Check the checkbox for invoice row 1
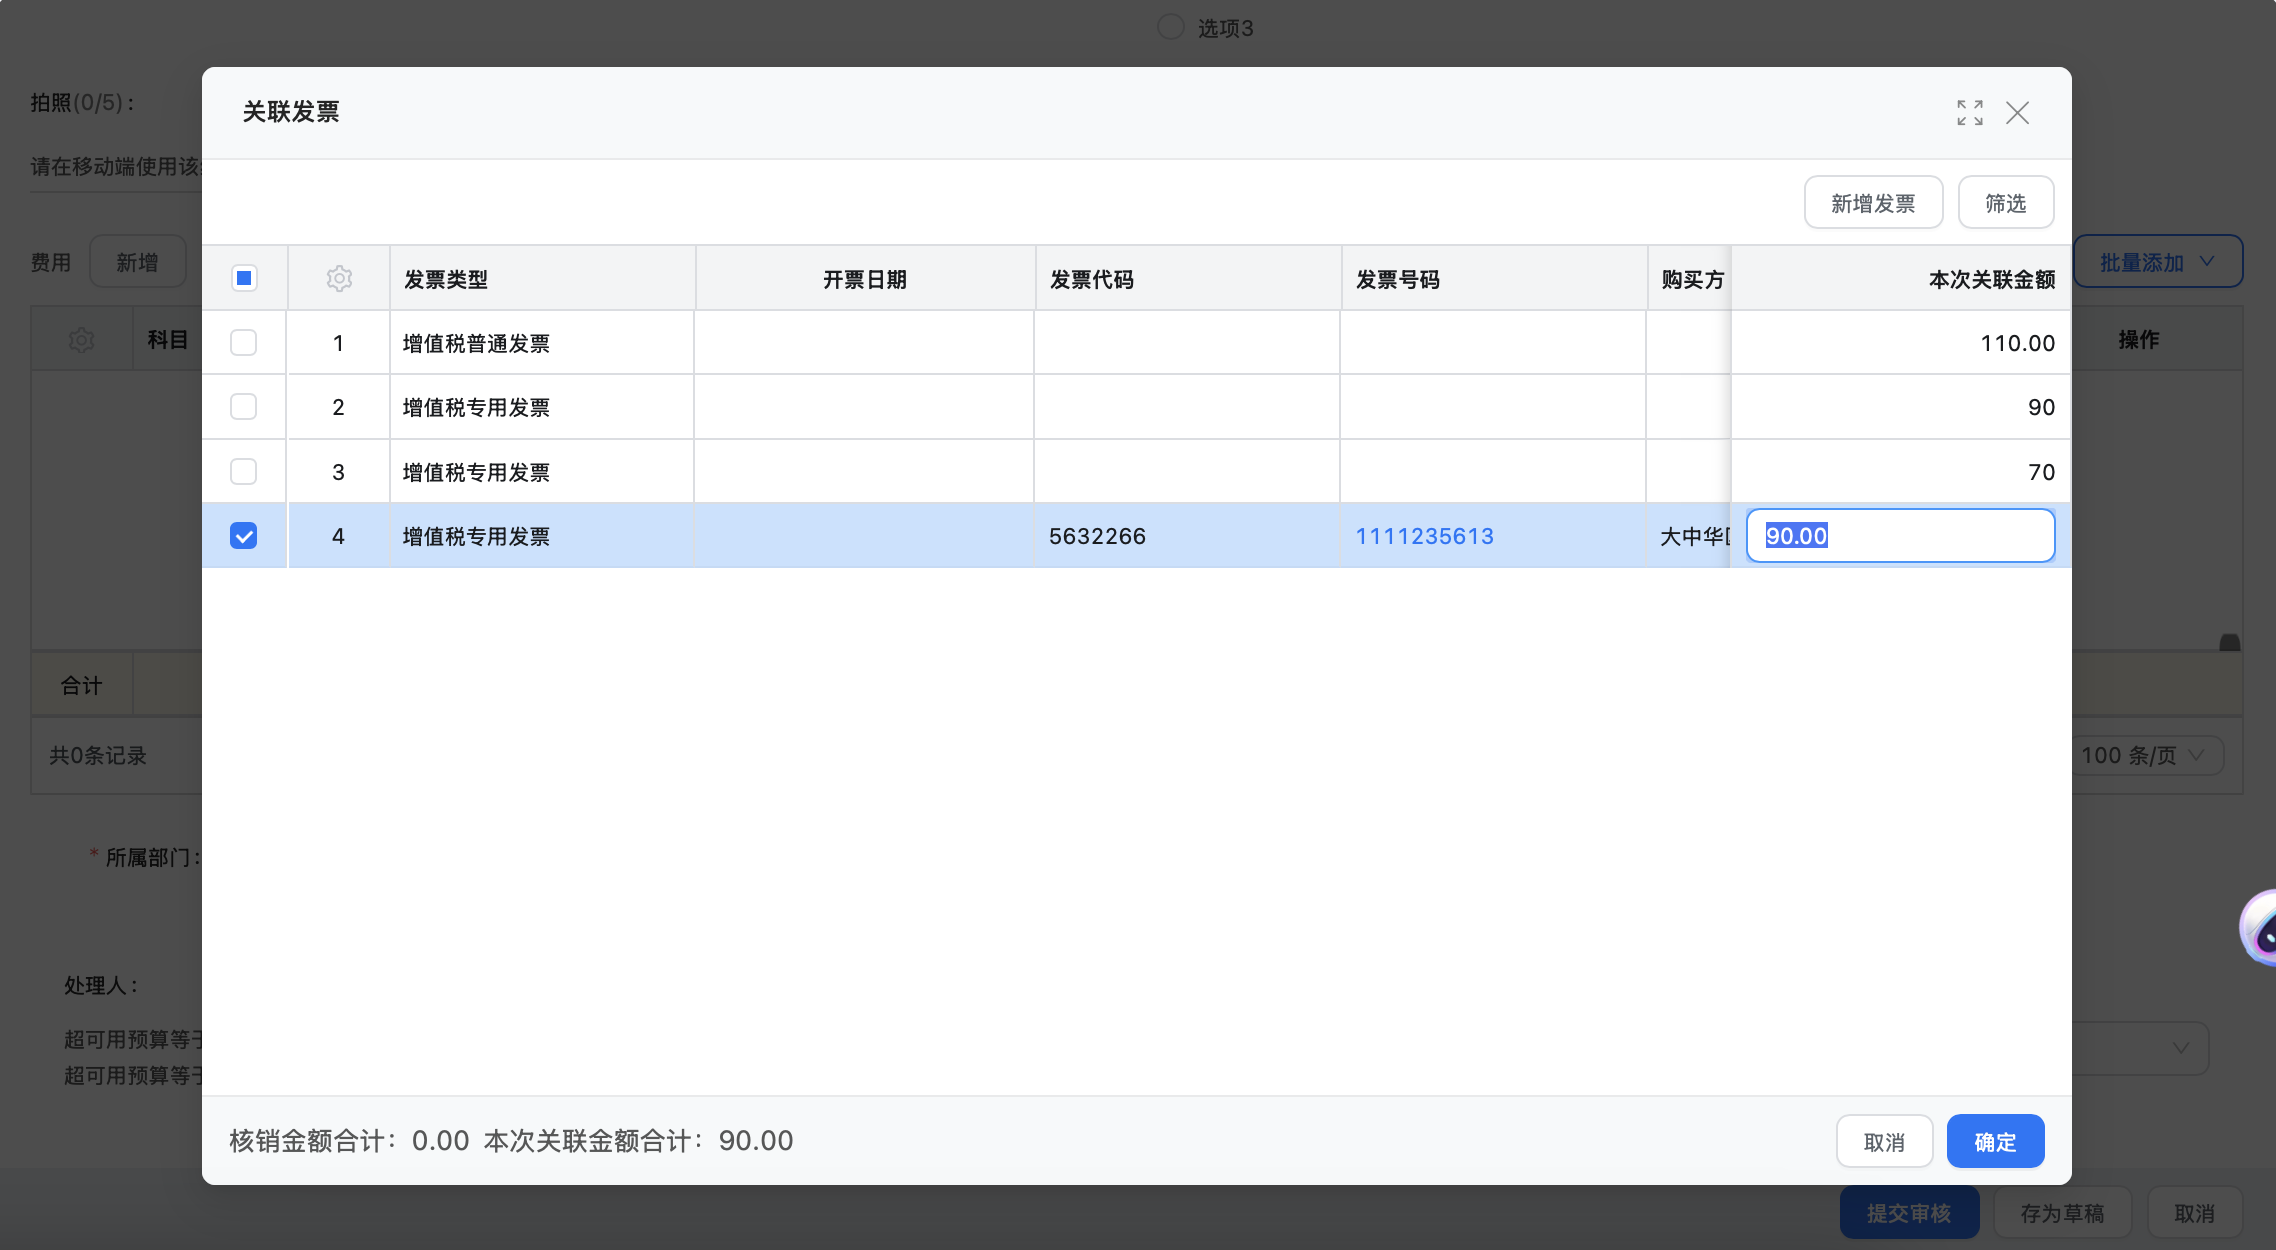The height and width of the screenshot is (1250, 2276). pos(244,343)
